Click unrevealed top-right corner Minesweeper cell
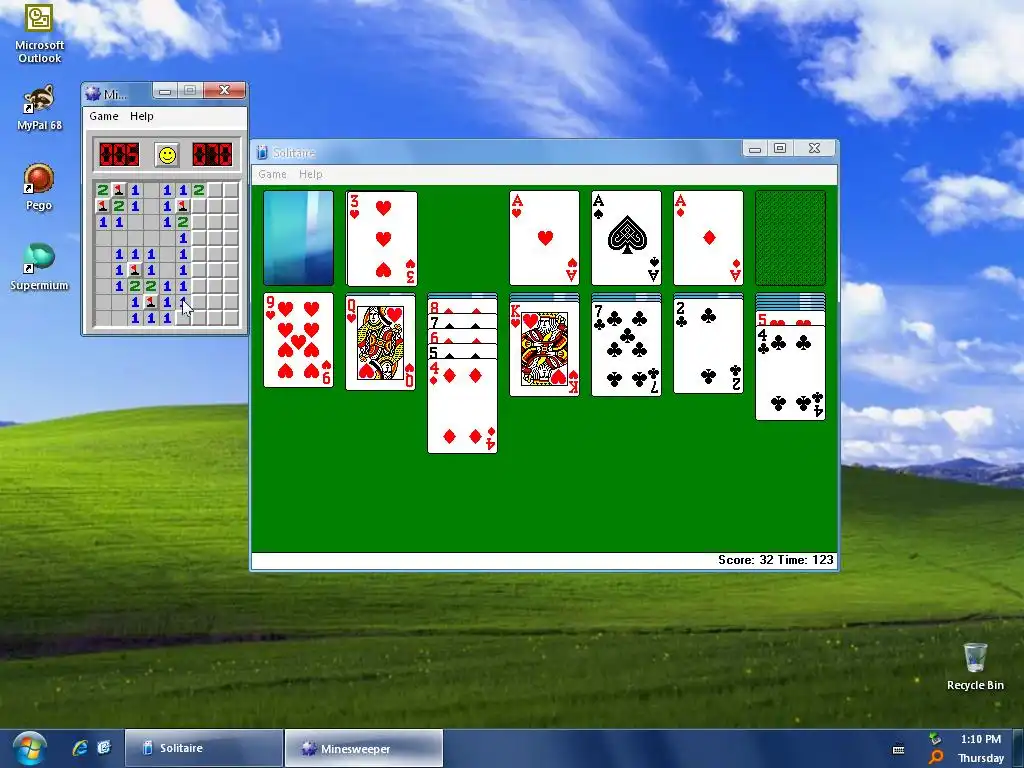Viewport: 1024px width, 768px height. pyautogui.click(x=231, y=190)
